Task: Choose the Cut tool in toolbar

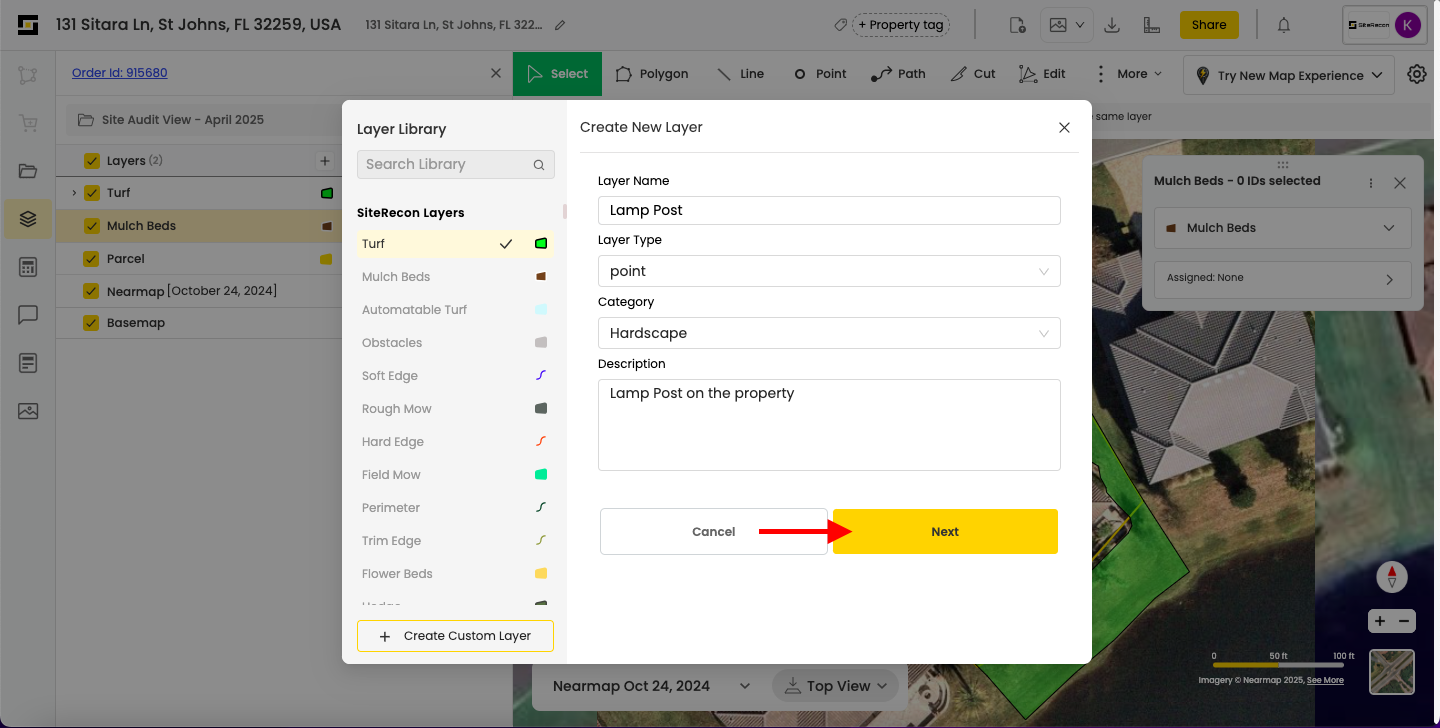Action: (x=973, y=74)
